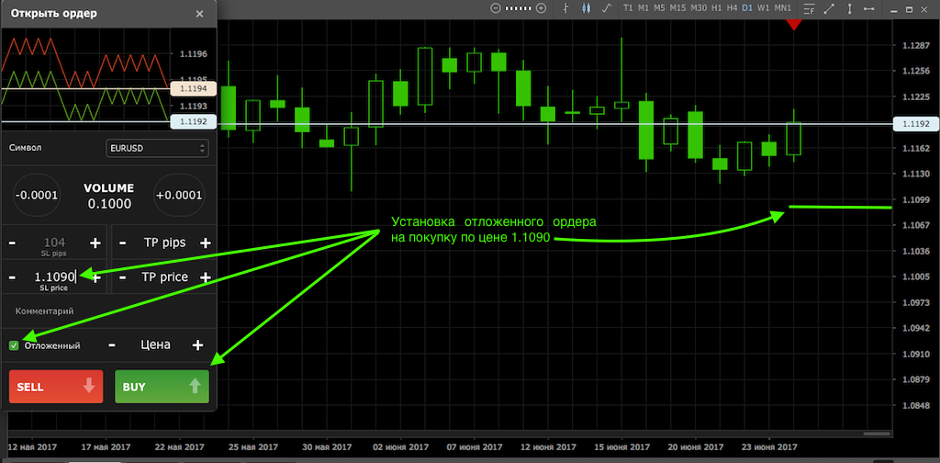The width and height of the screenshot is (940, 463).
Task: Open the EURUSD symbol dropdown
Action: (x=156, y=147)
